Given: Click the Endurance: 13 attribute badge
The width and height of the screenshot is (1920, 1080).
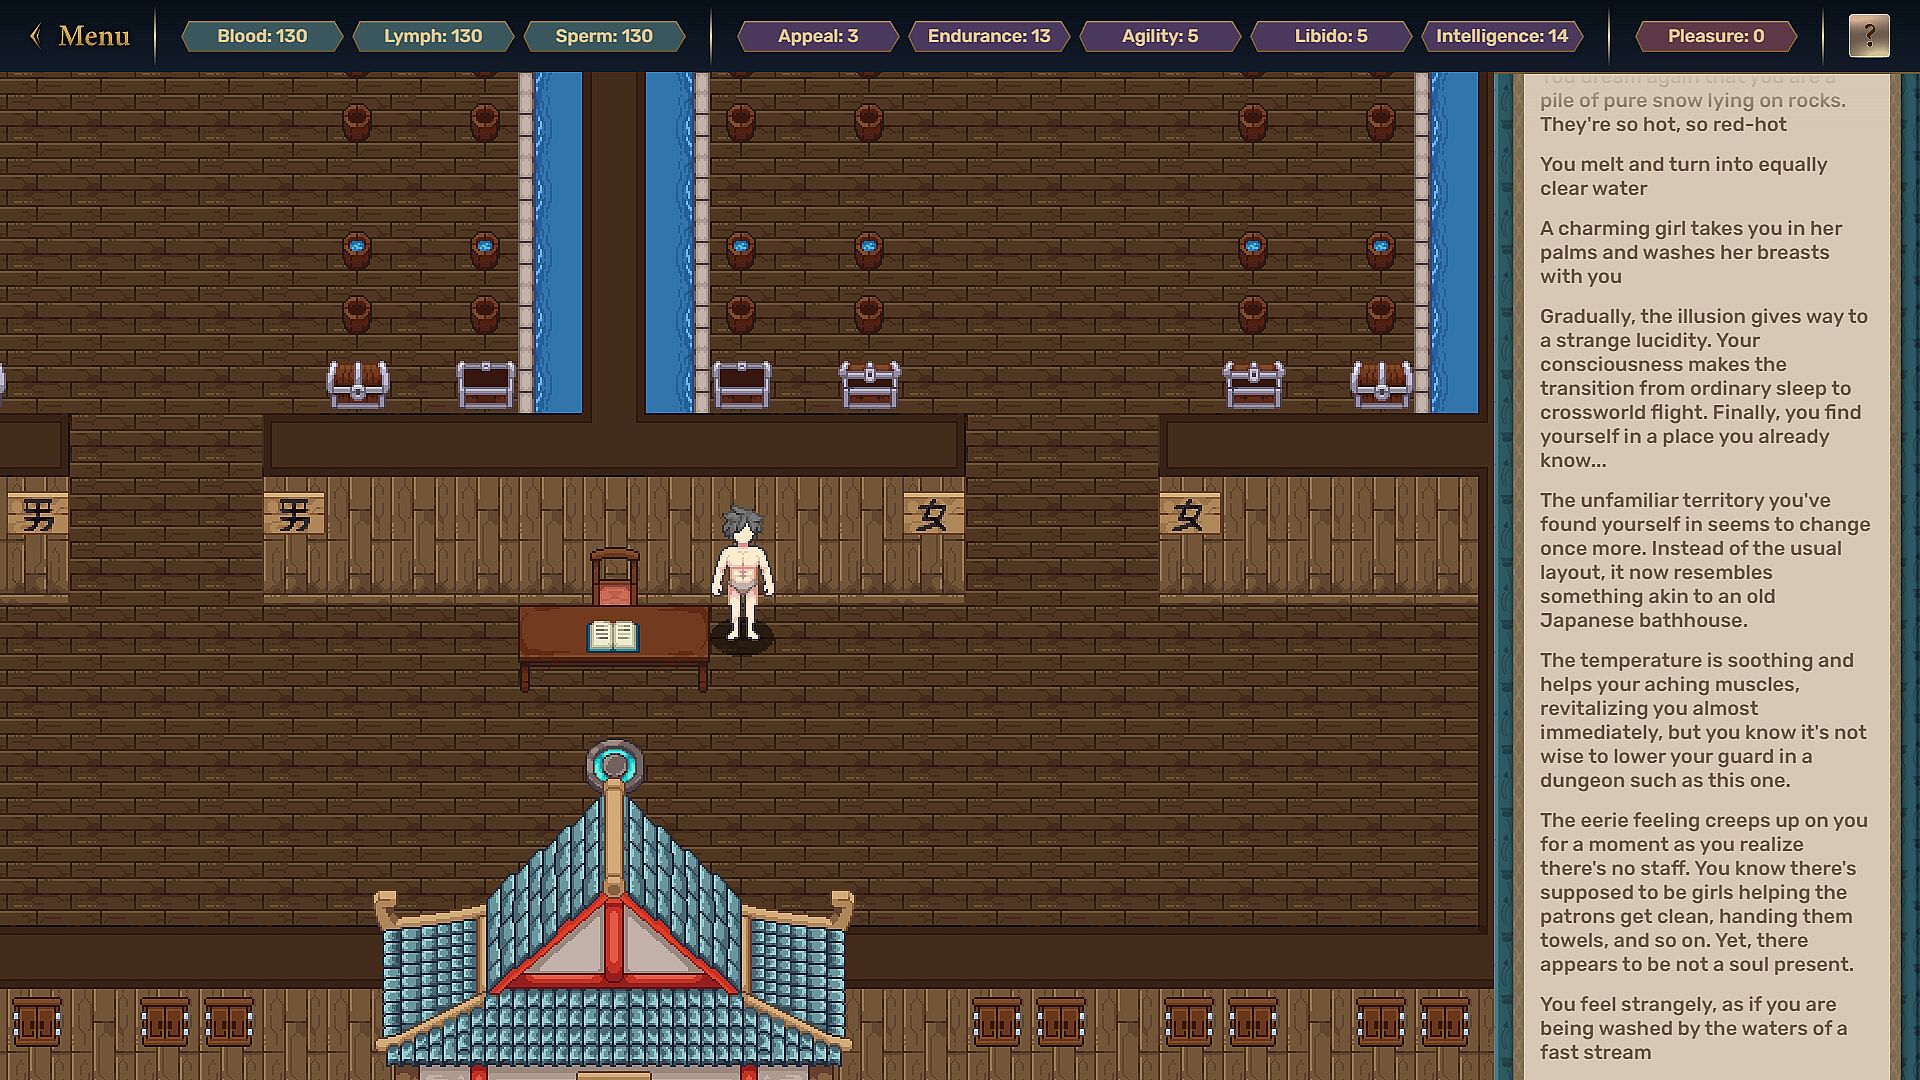Looking at the screenshot, I should coord(988,36).
